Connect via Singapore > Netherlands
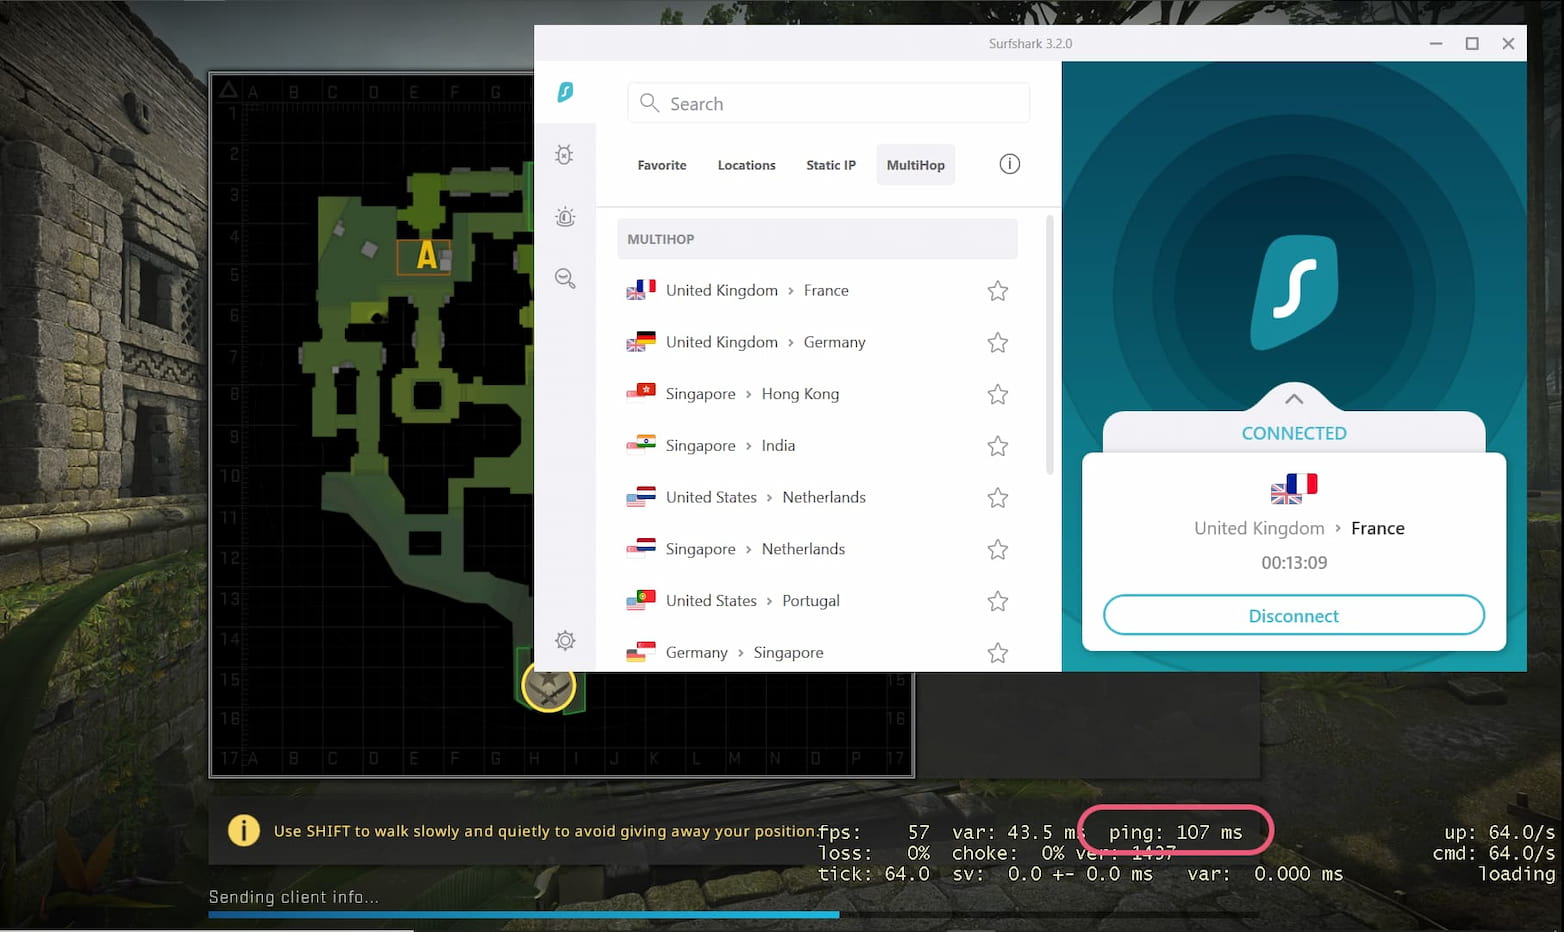Screen dimensions: 1564x932 [817, 549]
